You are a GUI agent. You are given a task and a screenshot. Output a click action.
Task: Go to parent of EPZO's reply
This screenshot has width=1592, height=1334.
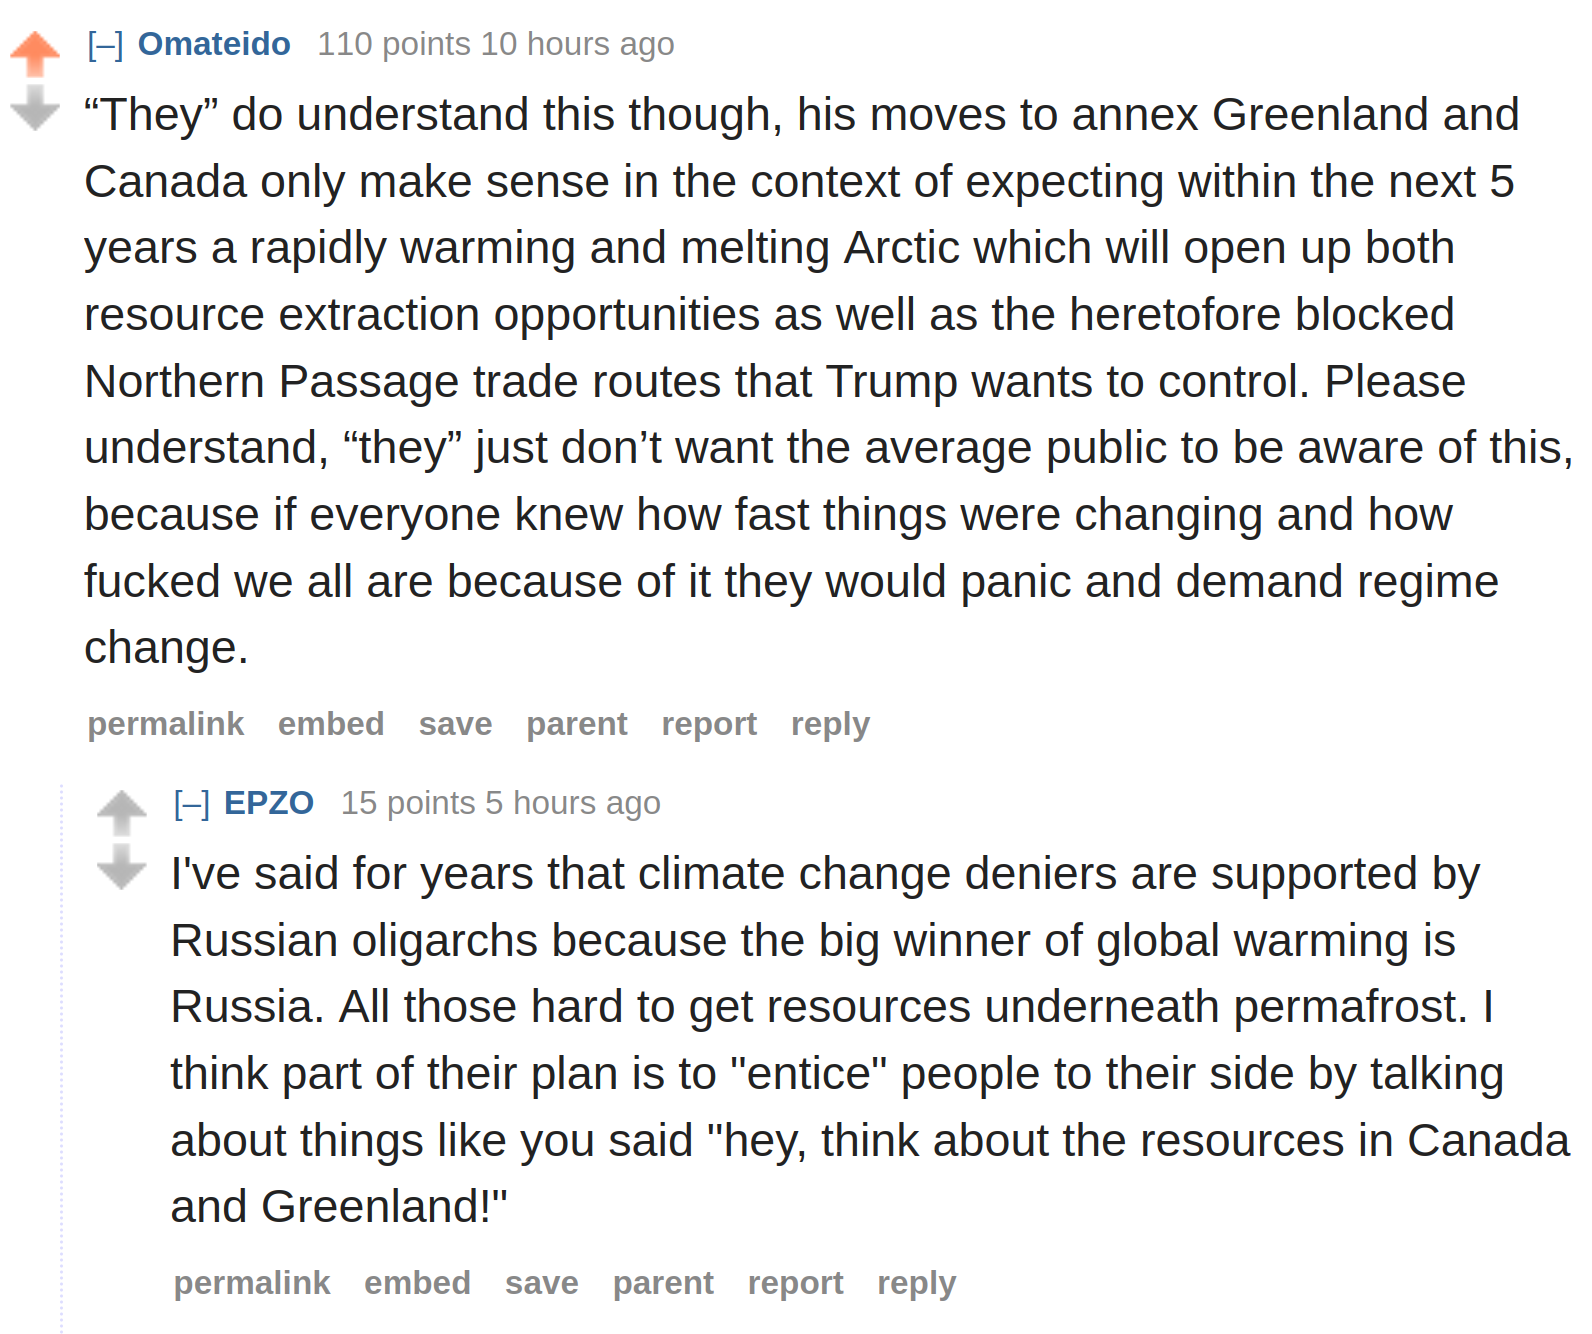[x=663, y=1283]
